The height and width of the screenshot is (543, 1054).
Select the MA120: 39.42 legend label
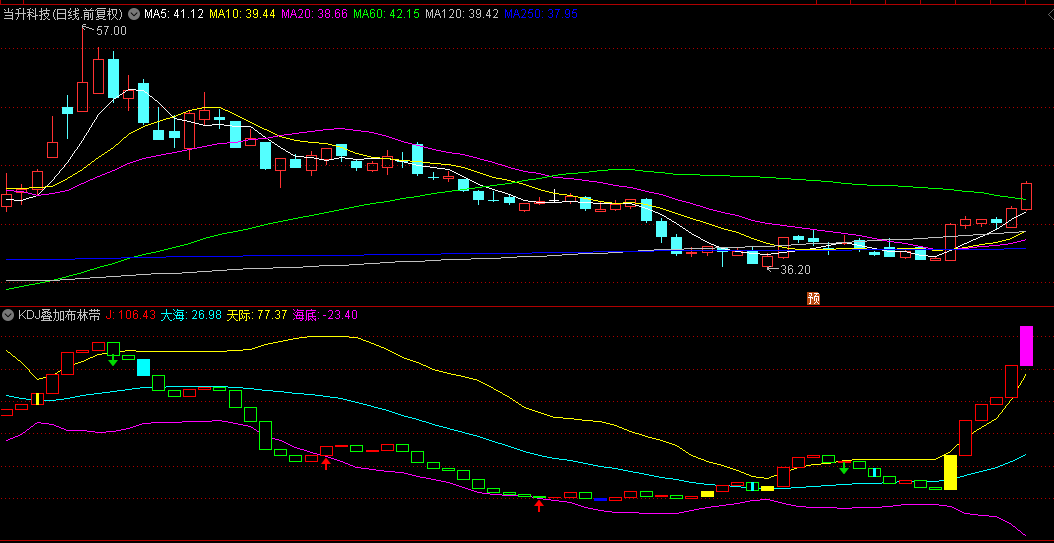tap(462, 13)
